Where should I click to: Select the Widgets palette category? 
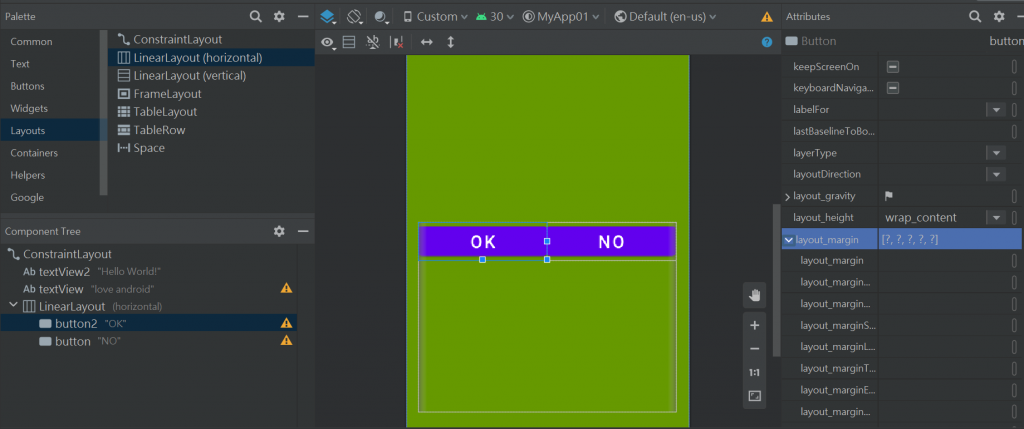point(29,108)
